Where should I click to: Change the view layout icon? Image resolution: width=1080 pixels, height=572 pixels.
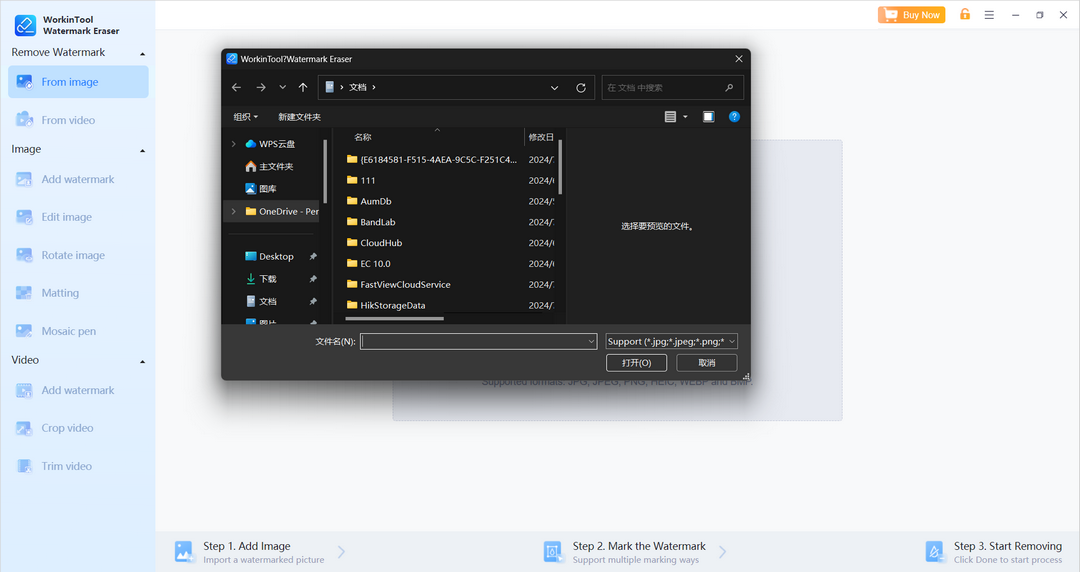670,117
